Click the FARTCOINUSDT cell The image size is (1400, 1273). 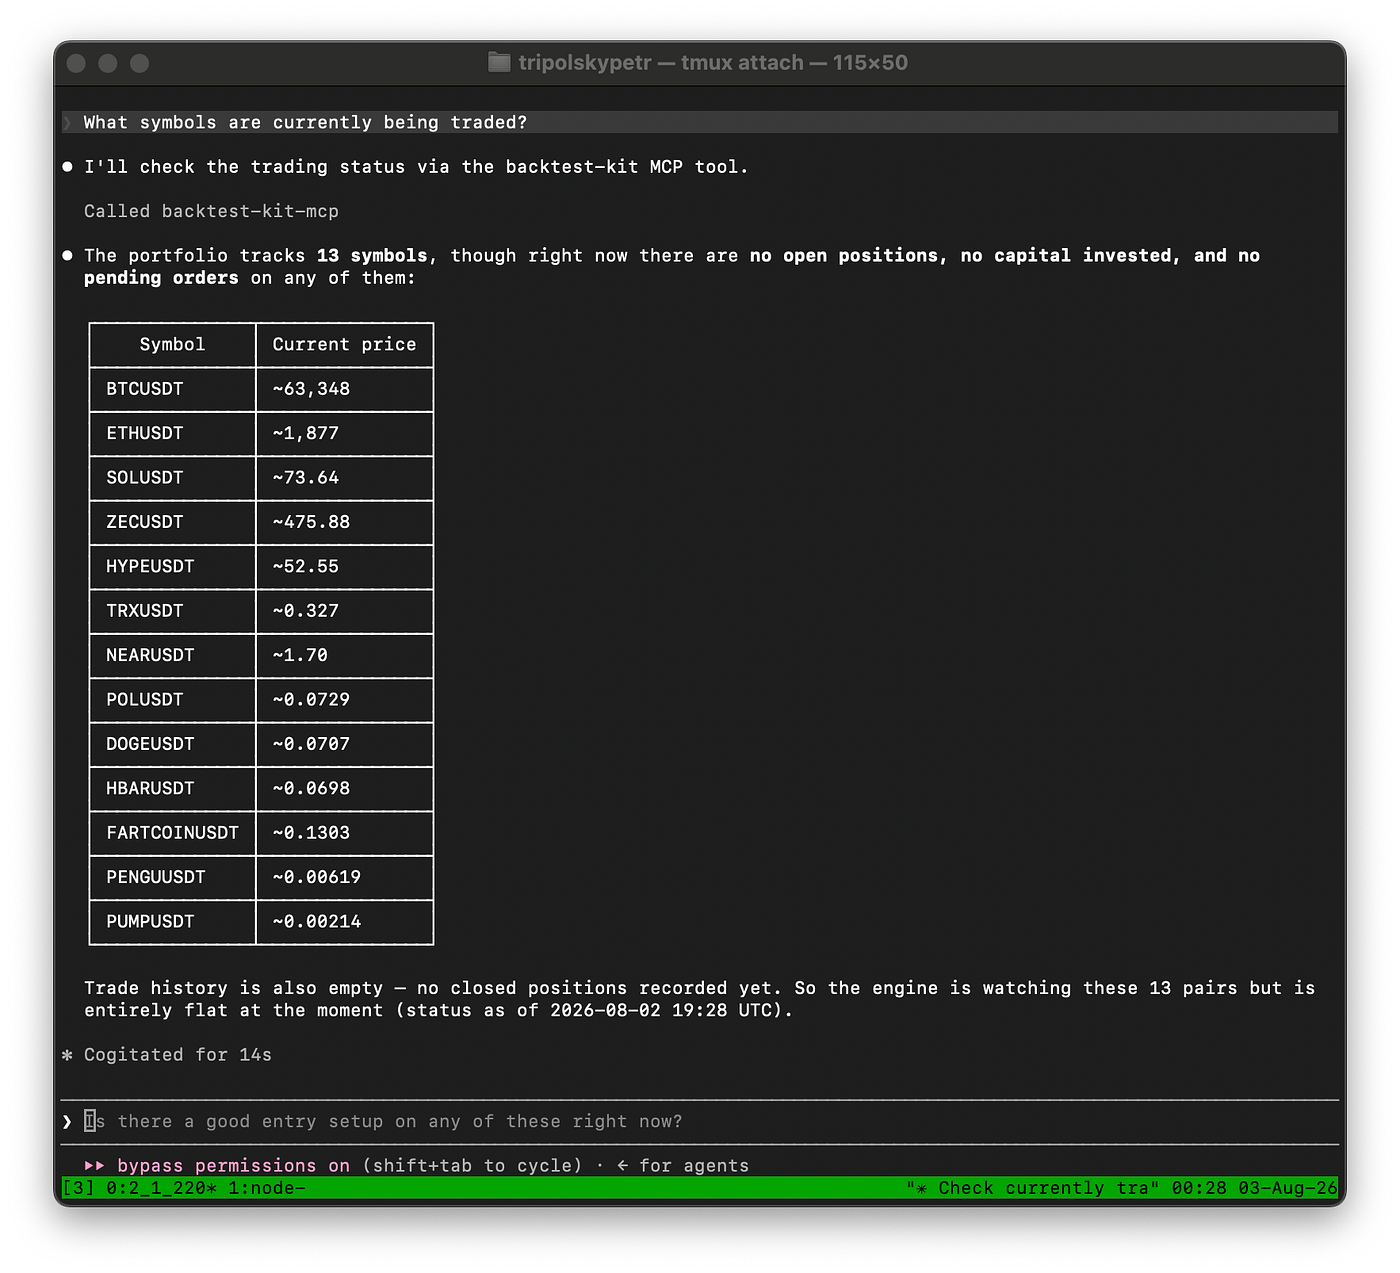(172, 833)
